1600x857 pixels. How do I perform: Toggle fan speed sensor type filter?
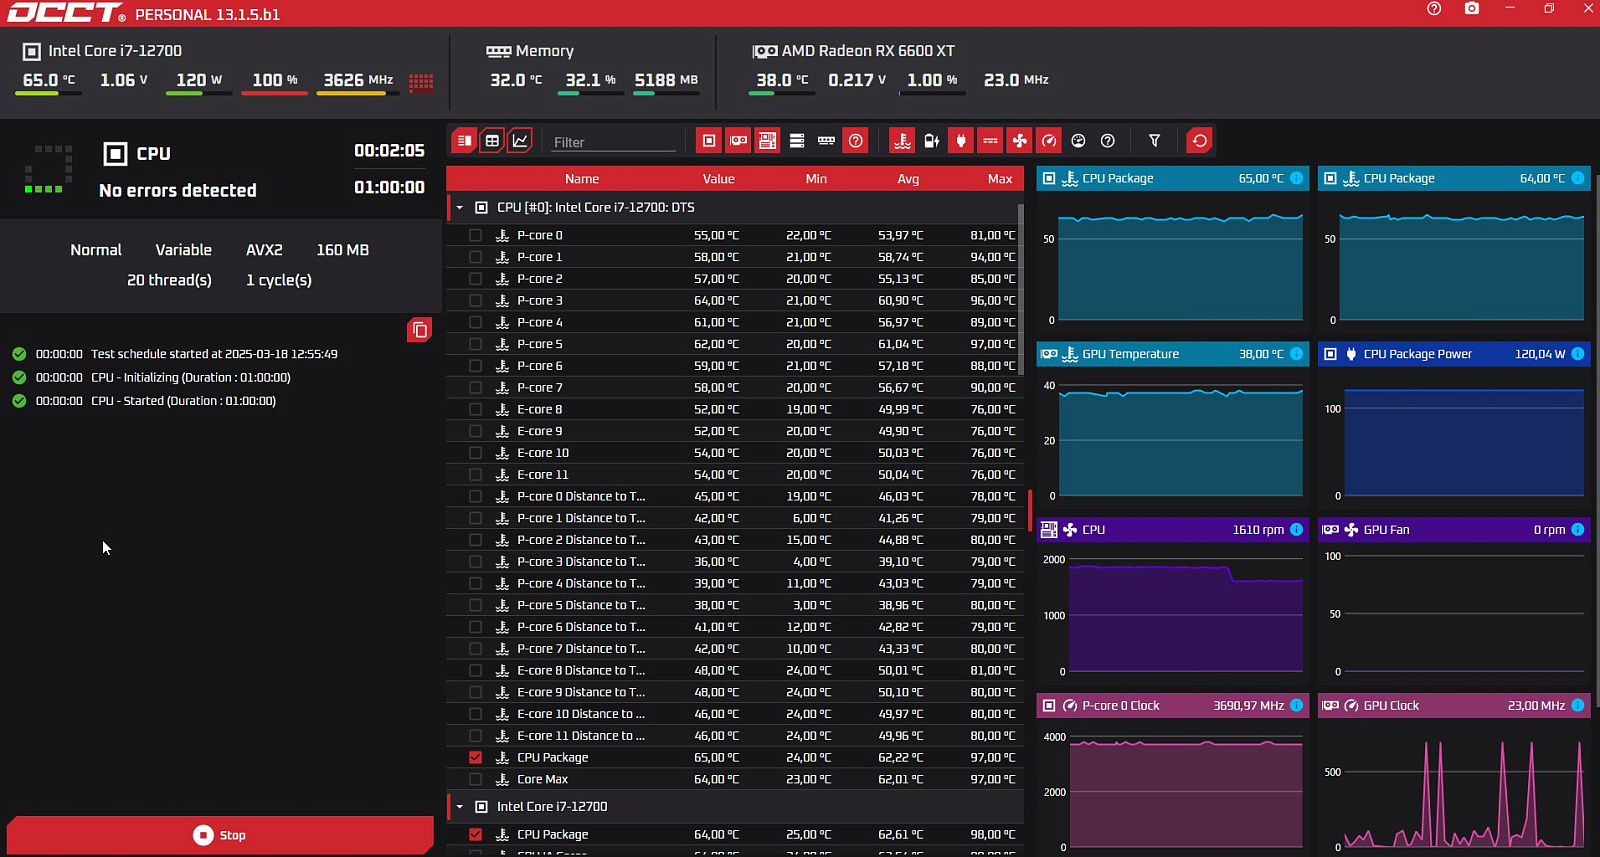[x=1019, y=141]
